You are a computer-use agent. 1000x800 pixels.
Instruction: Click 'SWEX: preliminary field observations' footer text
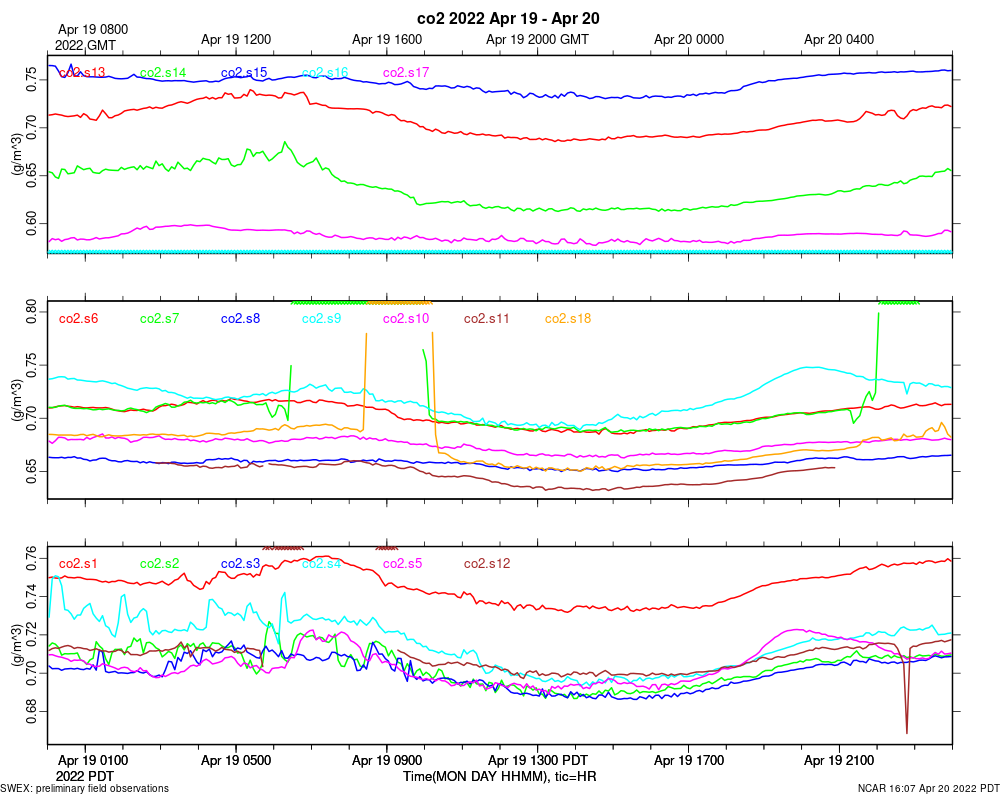pos(84,789)
